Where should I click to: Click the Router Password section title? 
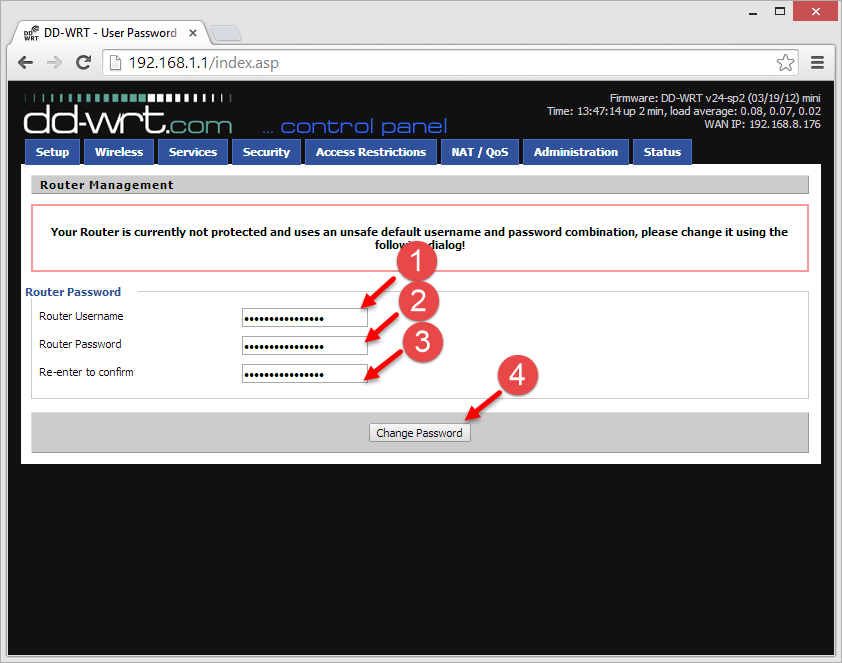[73, 292]
